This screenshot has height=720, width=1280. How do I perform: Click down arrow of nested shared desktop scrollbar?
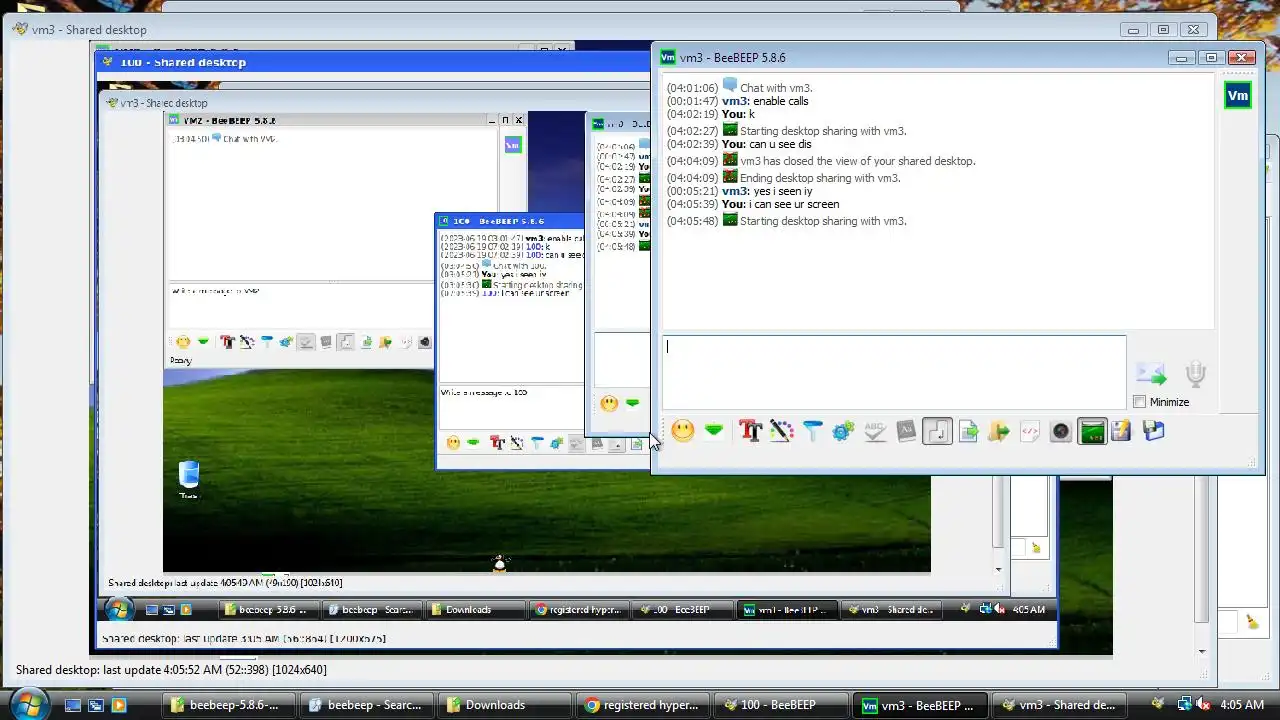pyautogui.click(x=998, y=569)
